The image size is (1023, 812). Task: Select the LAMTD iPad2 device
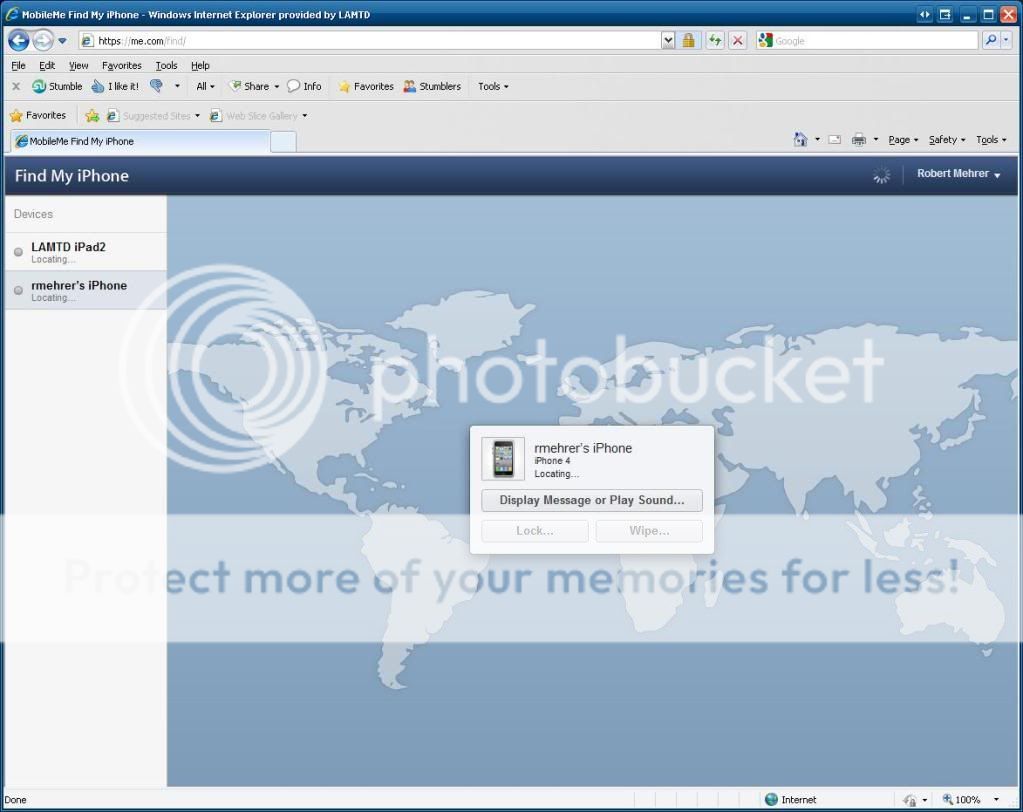click(85, 252)
